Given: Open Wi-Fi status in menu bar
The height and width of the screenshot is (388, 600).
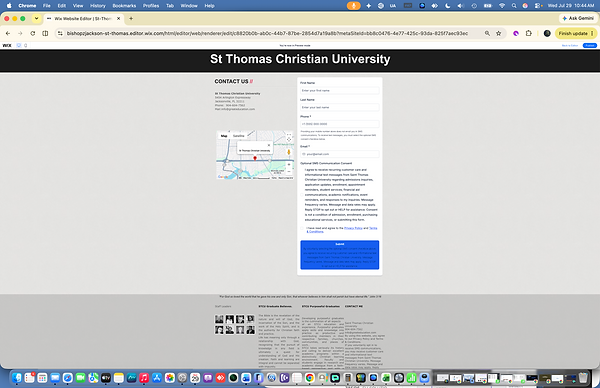Looking at the screenshot, I should [x=502, y=6].
